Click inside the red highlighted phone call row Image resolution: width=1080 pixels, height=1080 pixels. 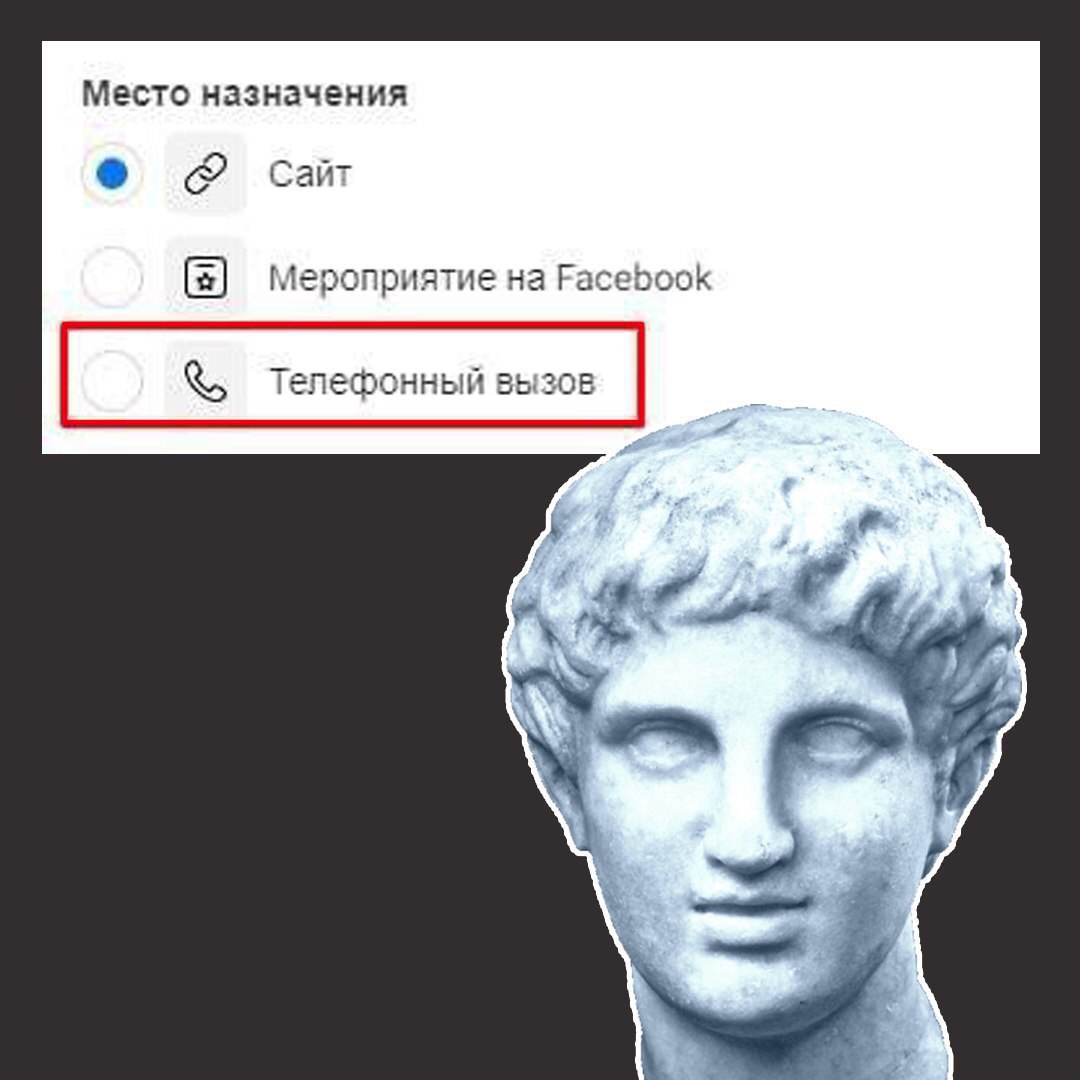tap(353, 375)
